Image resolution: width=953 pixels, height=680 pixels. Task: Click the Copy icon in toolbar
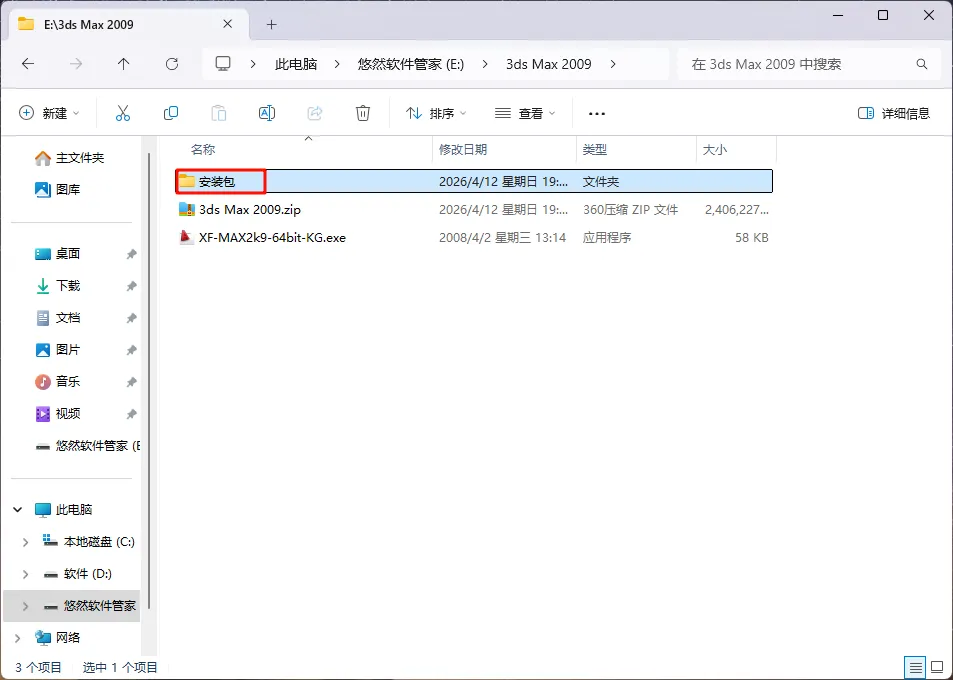(x=171, y=113)
